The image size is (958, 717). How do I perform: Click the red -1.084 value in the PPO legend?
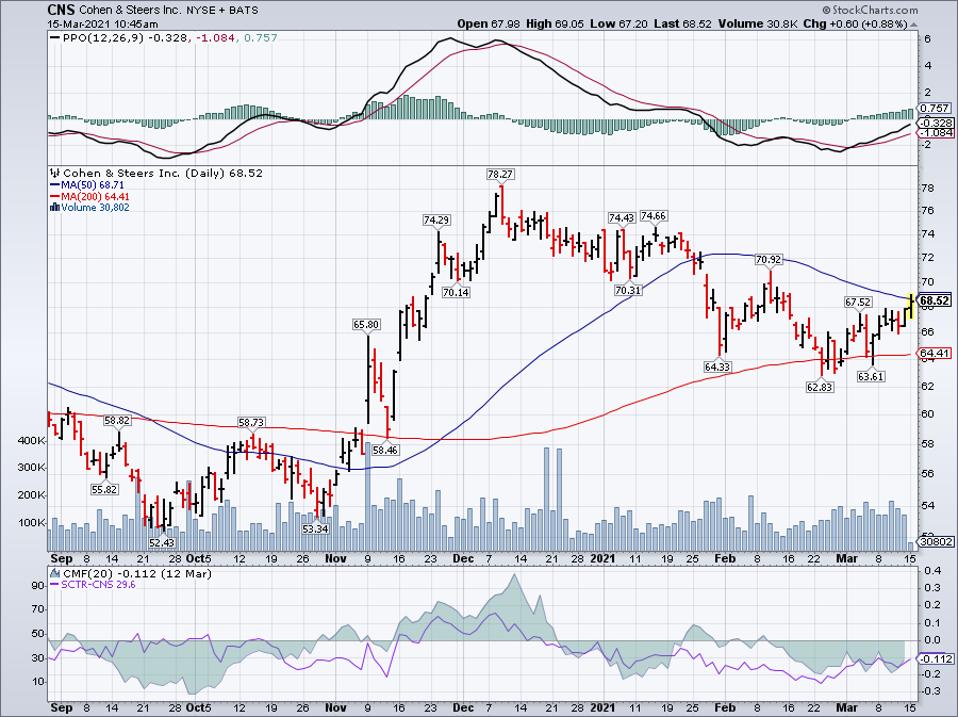coord(216,38)
